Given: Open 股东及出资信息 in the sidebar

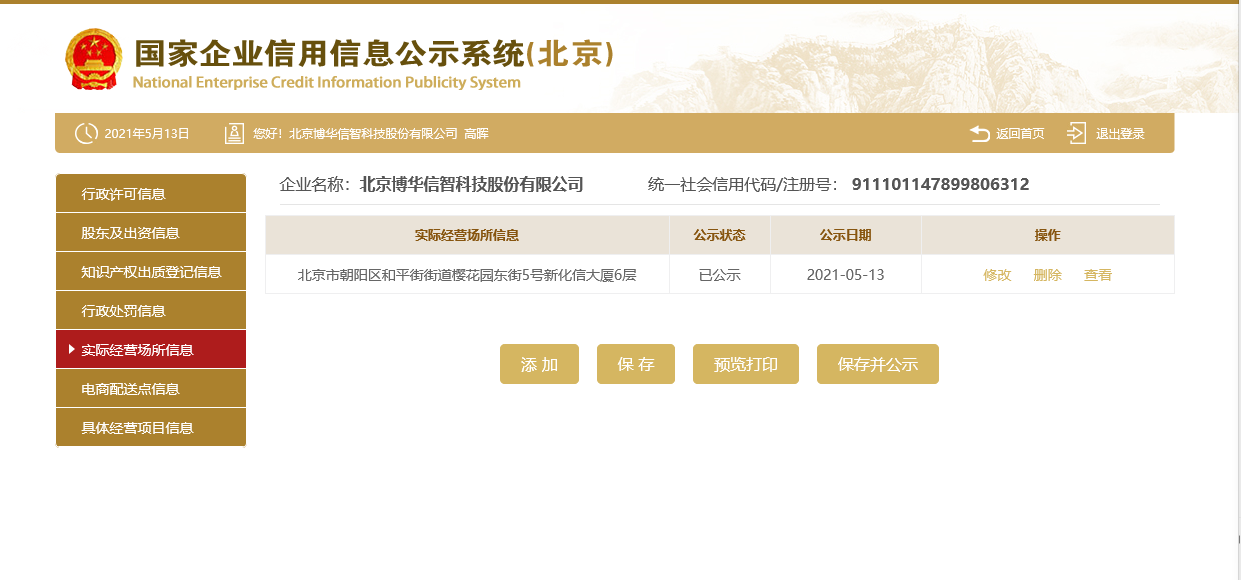Looking at the screenshot, I should tap(150, 233).
